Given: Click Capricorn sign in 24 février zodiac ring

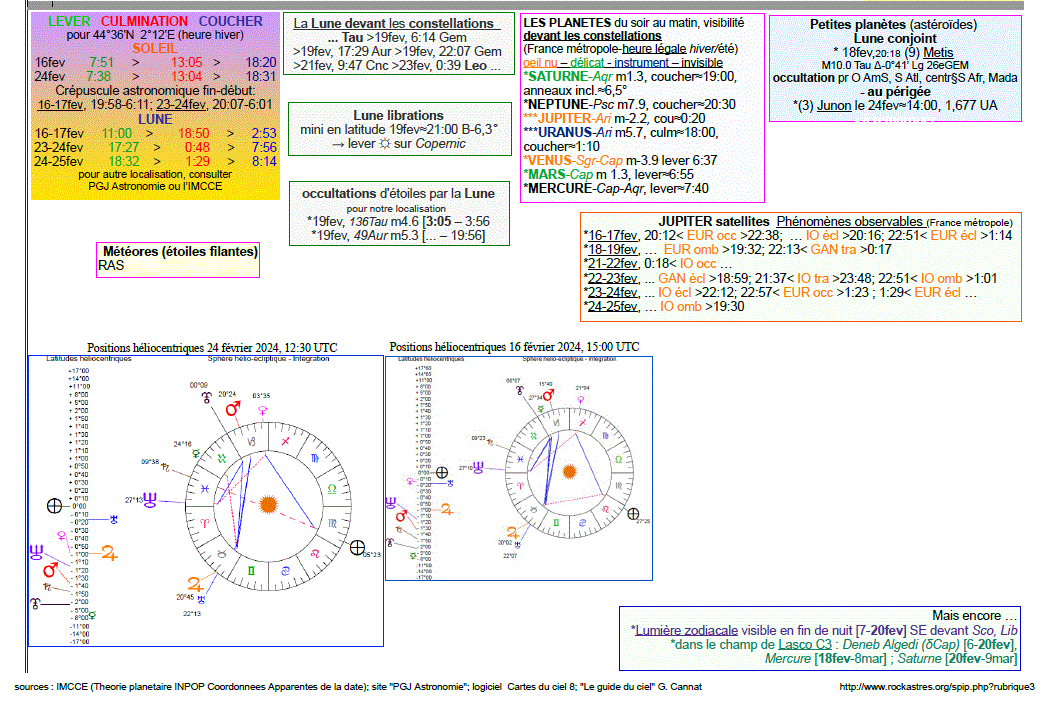Looking at the screenshot, I should pos(251,441).
